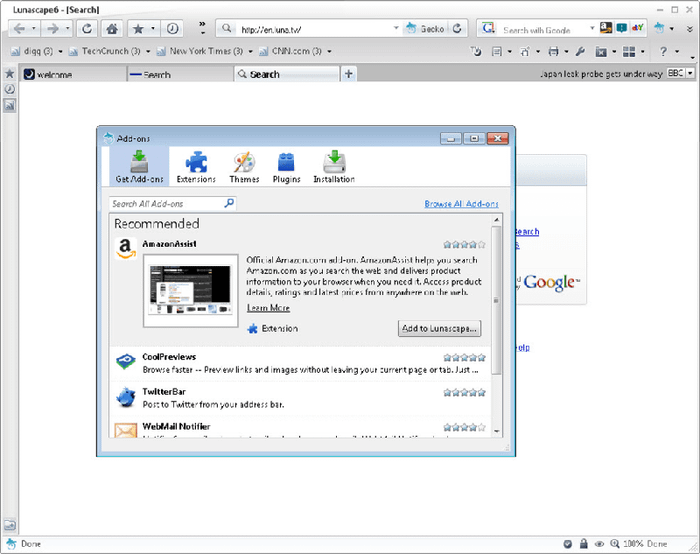700x554 pixels.
Task: Switch to the middle Search tab
Action: click(x=180, y=74)
